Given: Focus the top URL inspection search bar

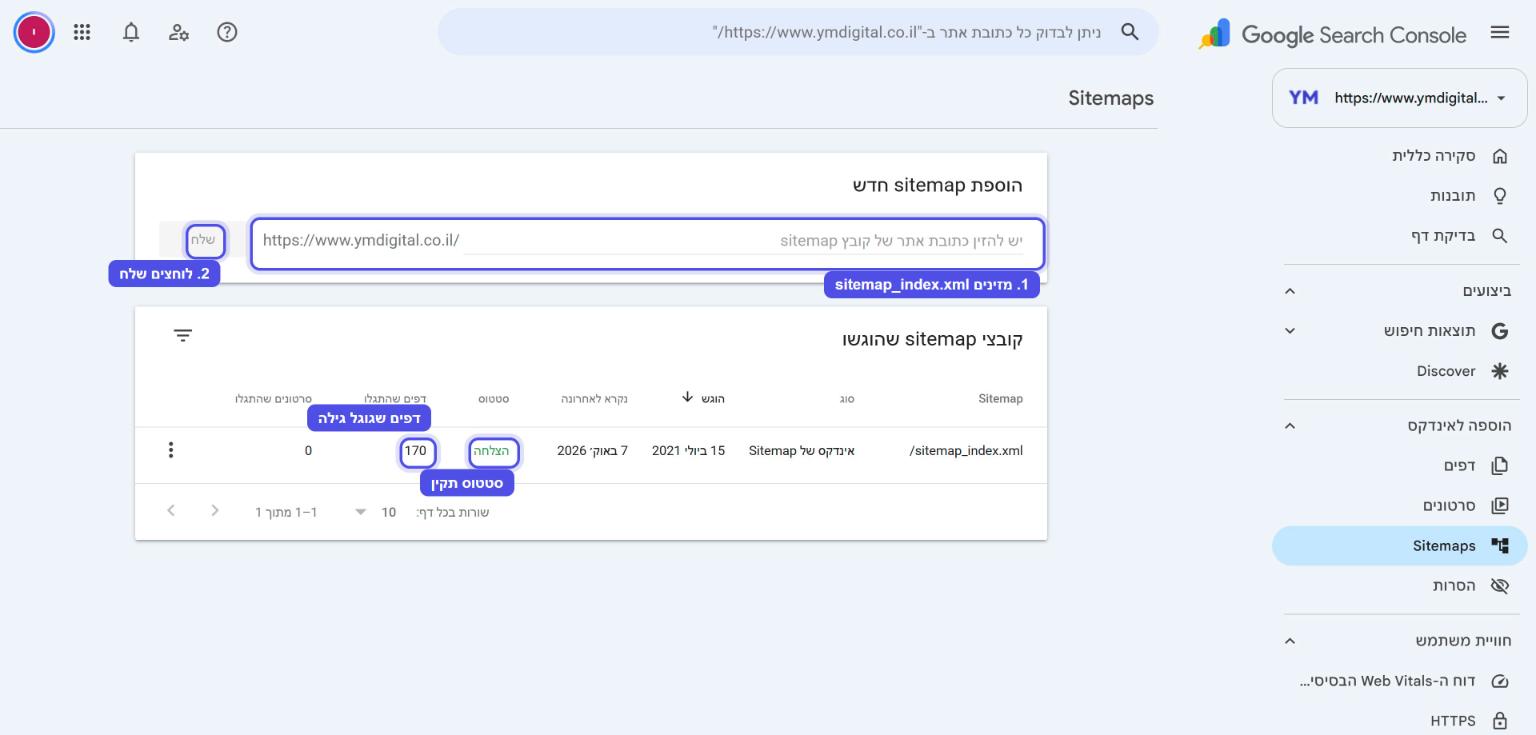Looking at the screenshot, I should (798, 32).
